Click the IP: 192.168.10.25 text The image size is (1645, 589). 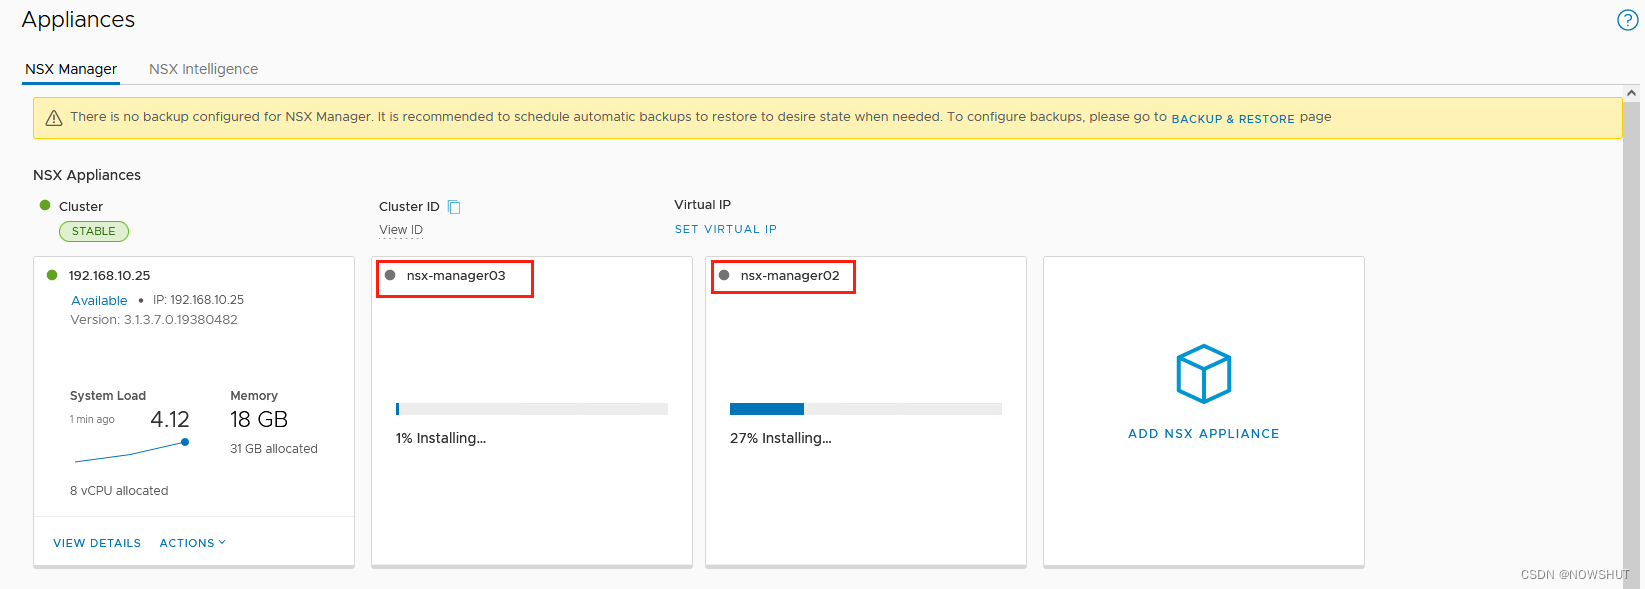(198, 300)
